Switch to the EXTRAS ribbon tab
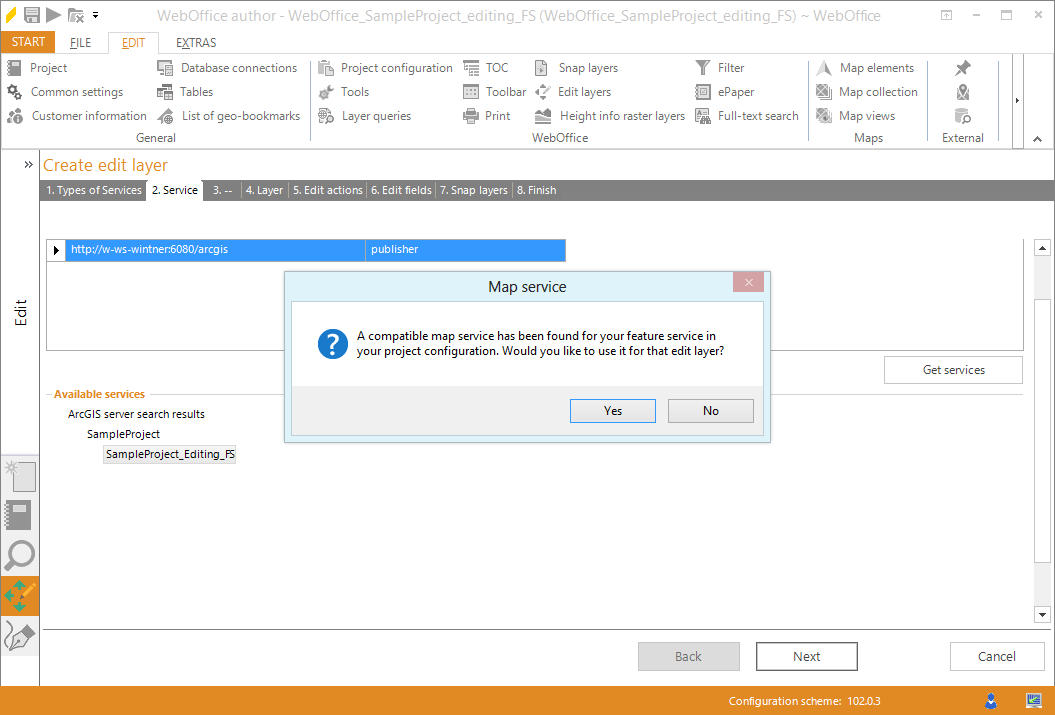 [195, 42]
